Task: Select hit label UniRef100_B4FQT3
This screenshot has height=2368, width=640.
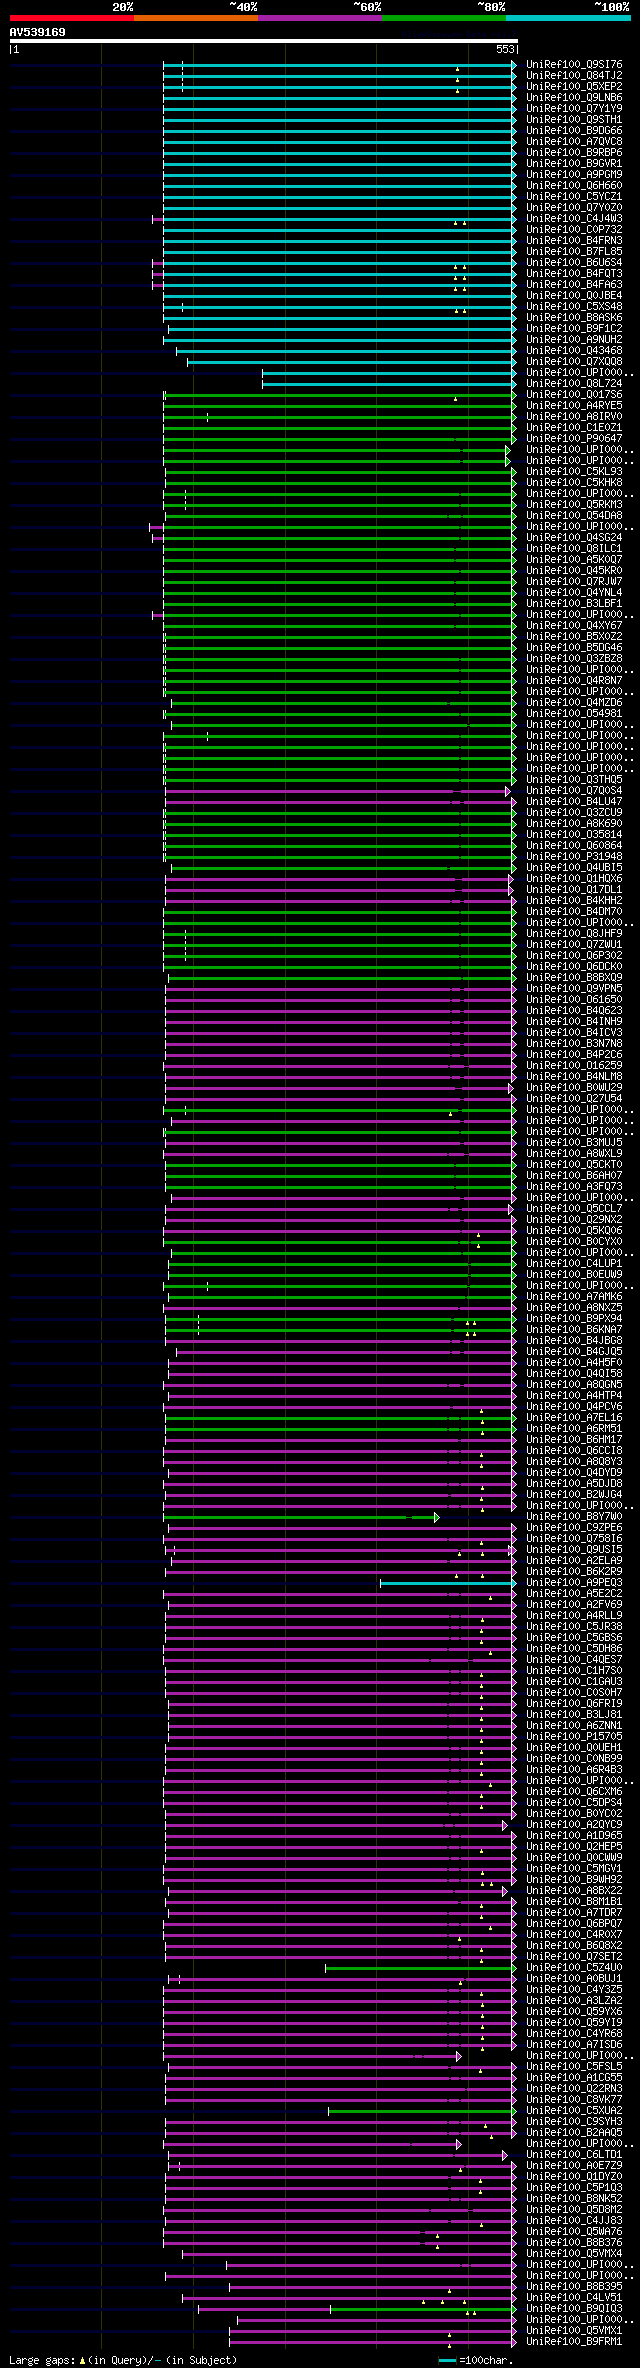Action: click(x=574, y=273)
